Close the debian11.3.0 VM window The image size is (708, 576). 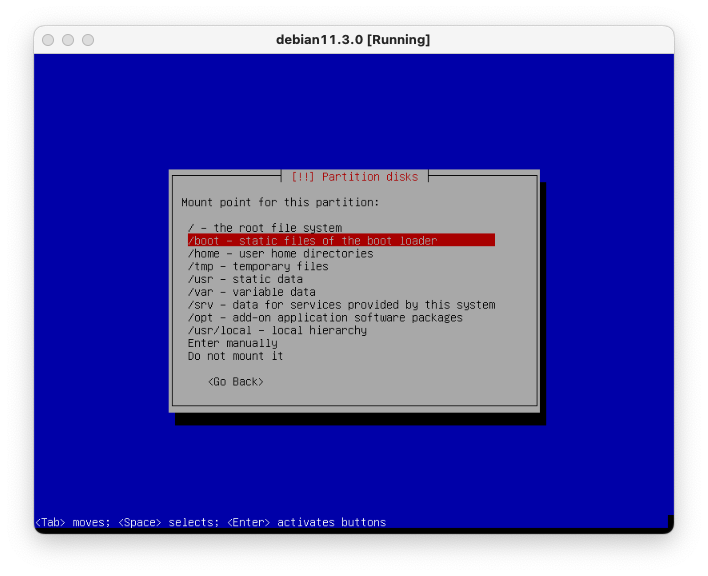click(x=48, y=40)
